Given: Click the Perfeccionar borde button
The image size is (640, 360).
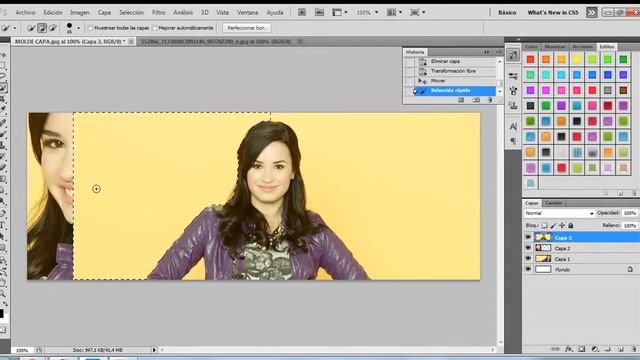Looking at the screenshot, I should point(247,28).
